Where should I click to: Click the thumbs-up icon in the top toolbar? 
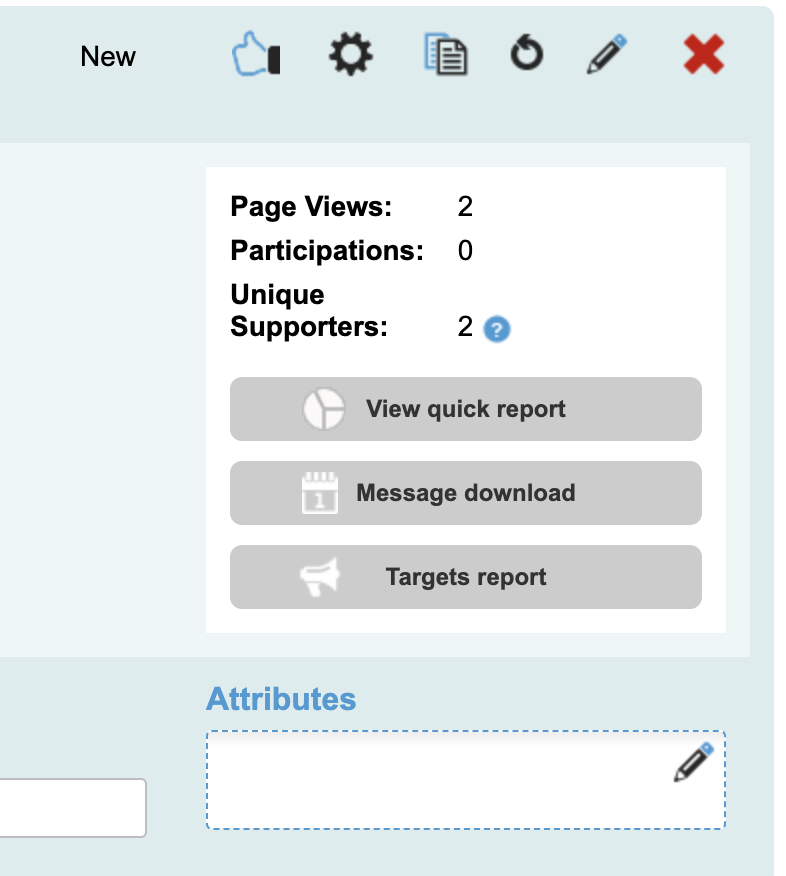point(254,55)
